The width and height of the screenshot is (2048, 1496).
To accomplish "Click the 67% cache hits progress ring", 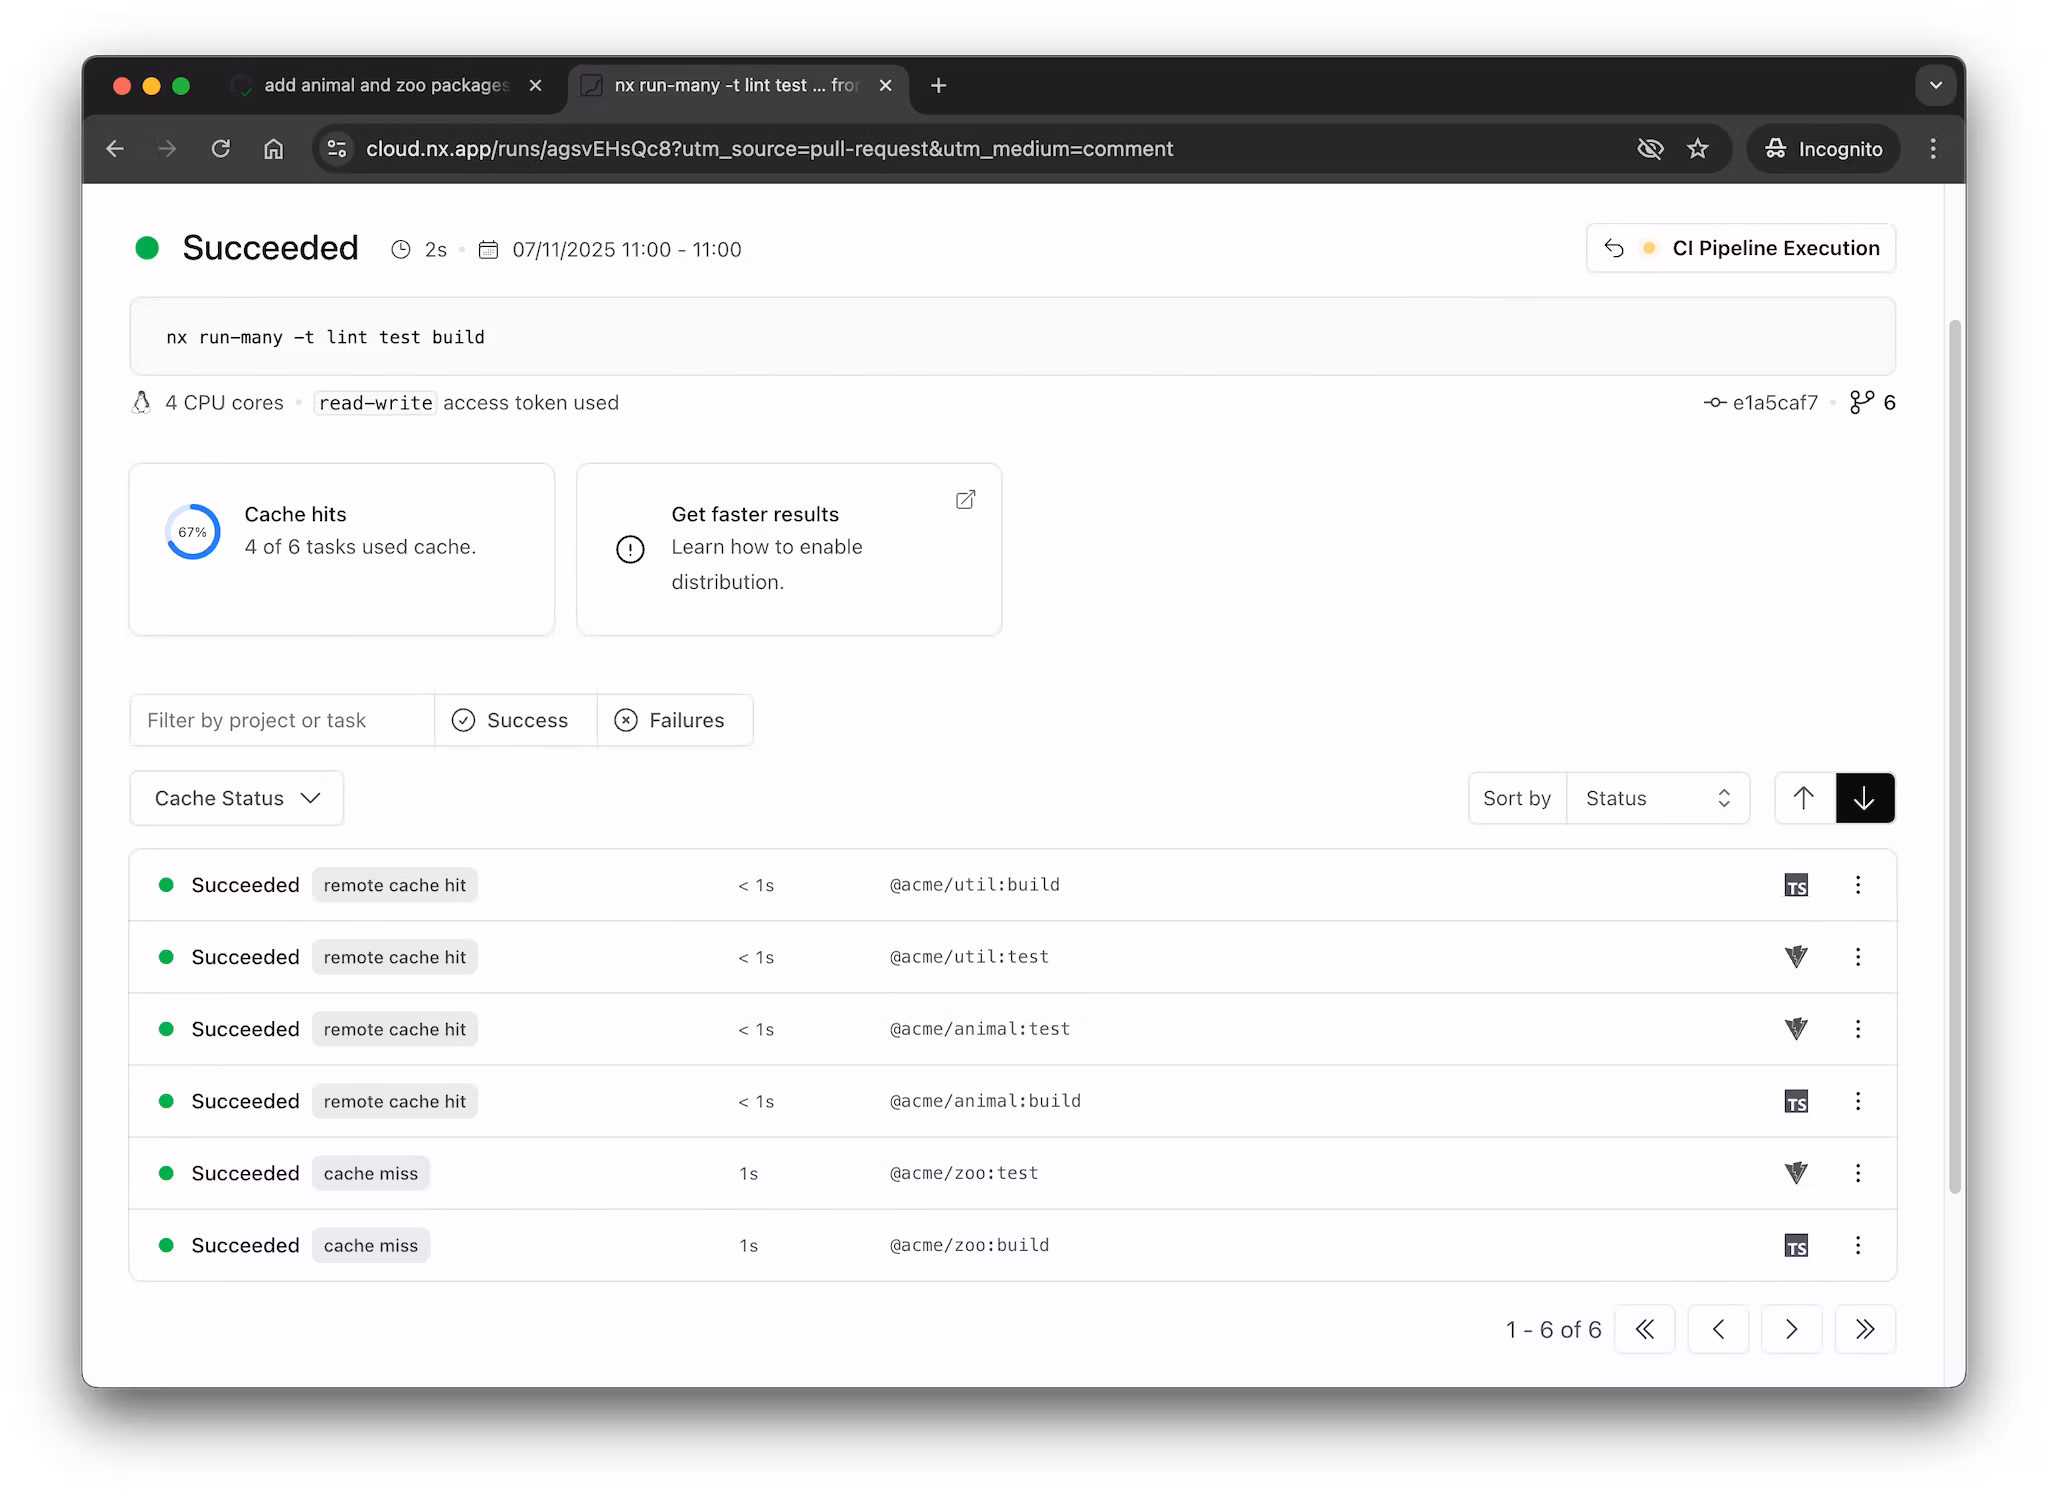I will point(192,532).
